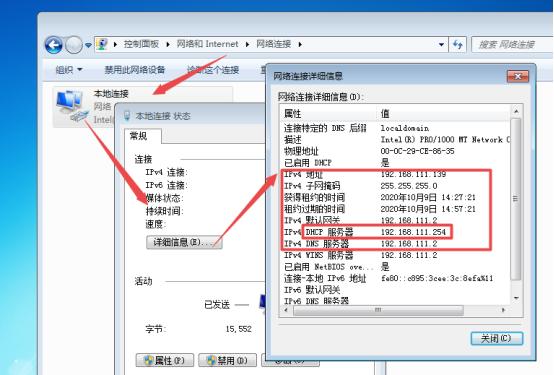Select the 连接-本地 IPv6 地址 row

tap(395, 279)
